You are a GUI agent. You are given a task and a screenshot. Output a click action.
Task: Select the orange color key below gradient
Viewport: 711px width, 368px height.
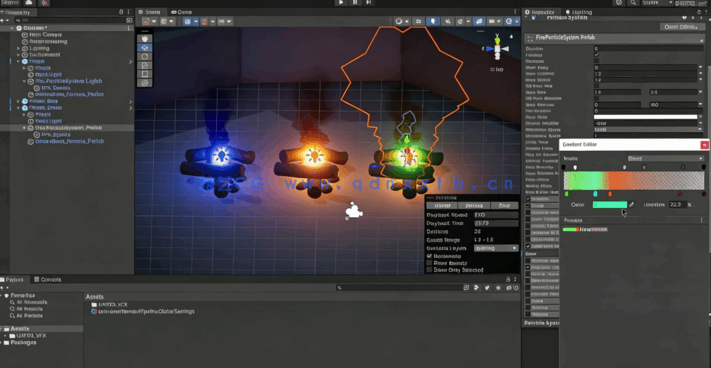[x=610, y=194]
